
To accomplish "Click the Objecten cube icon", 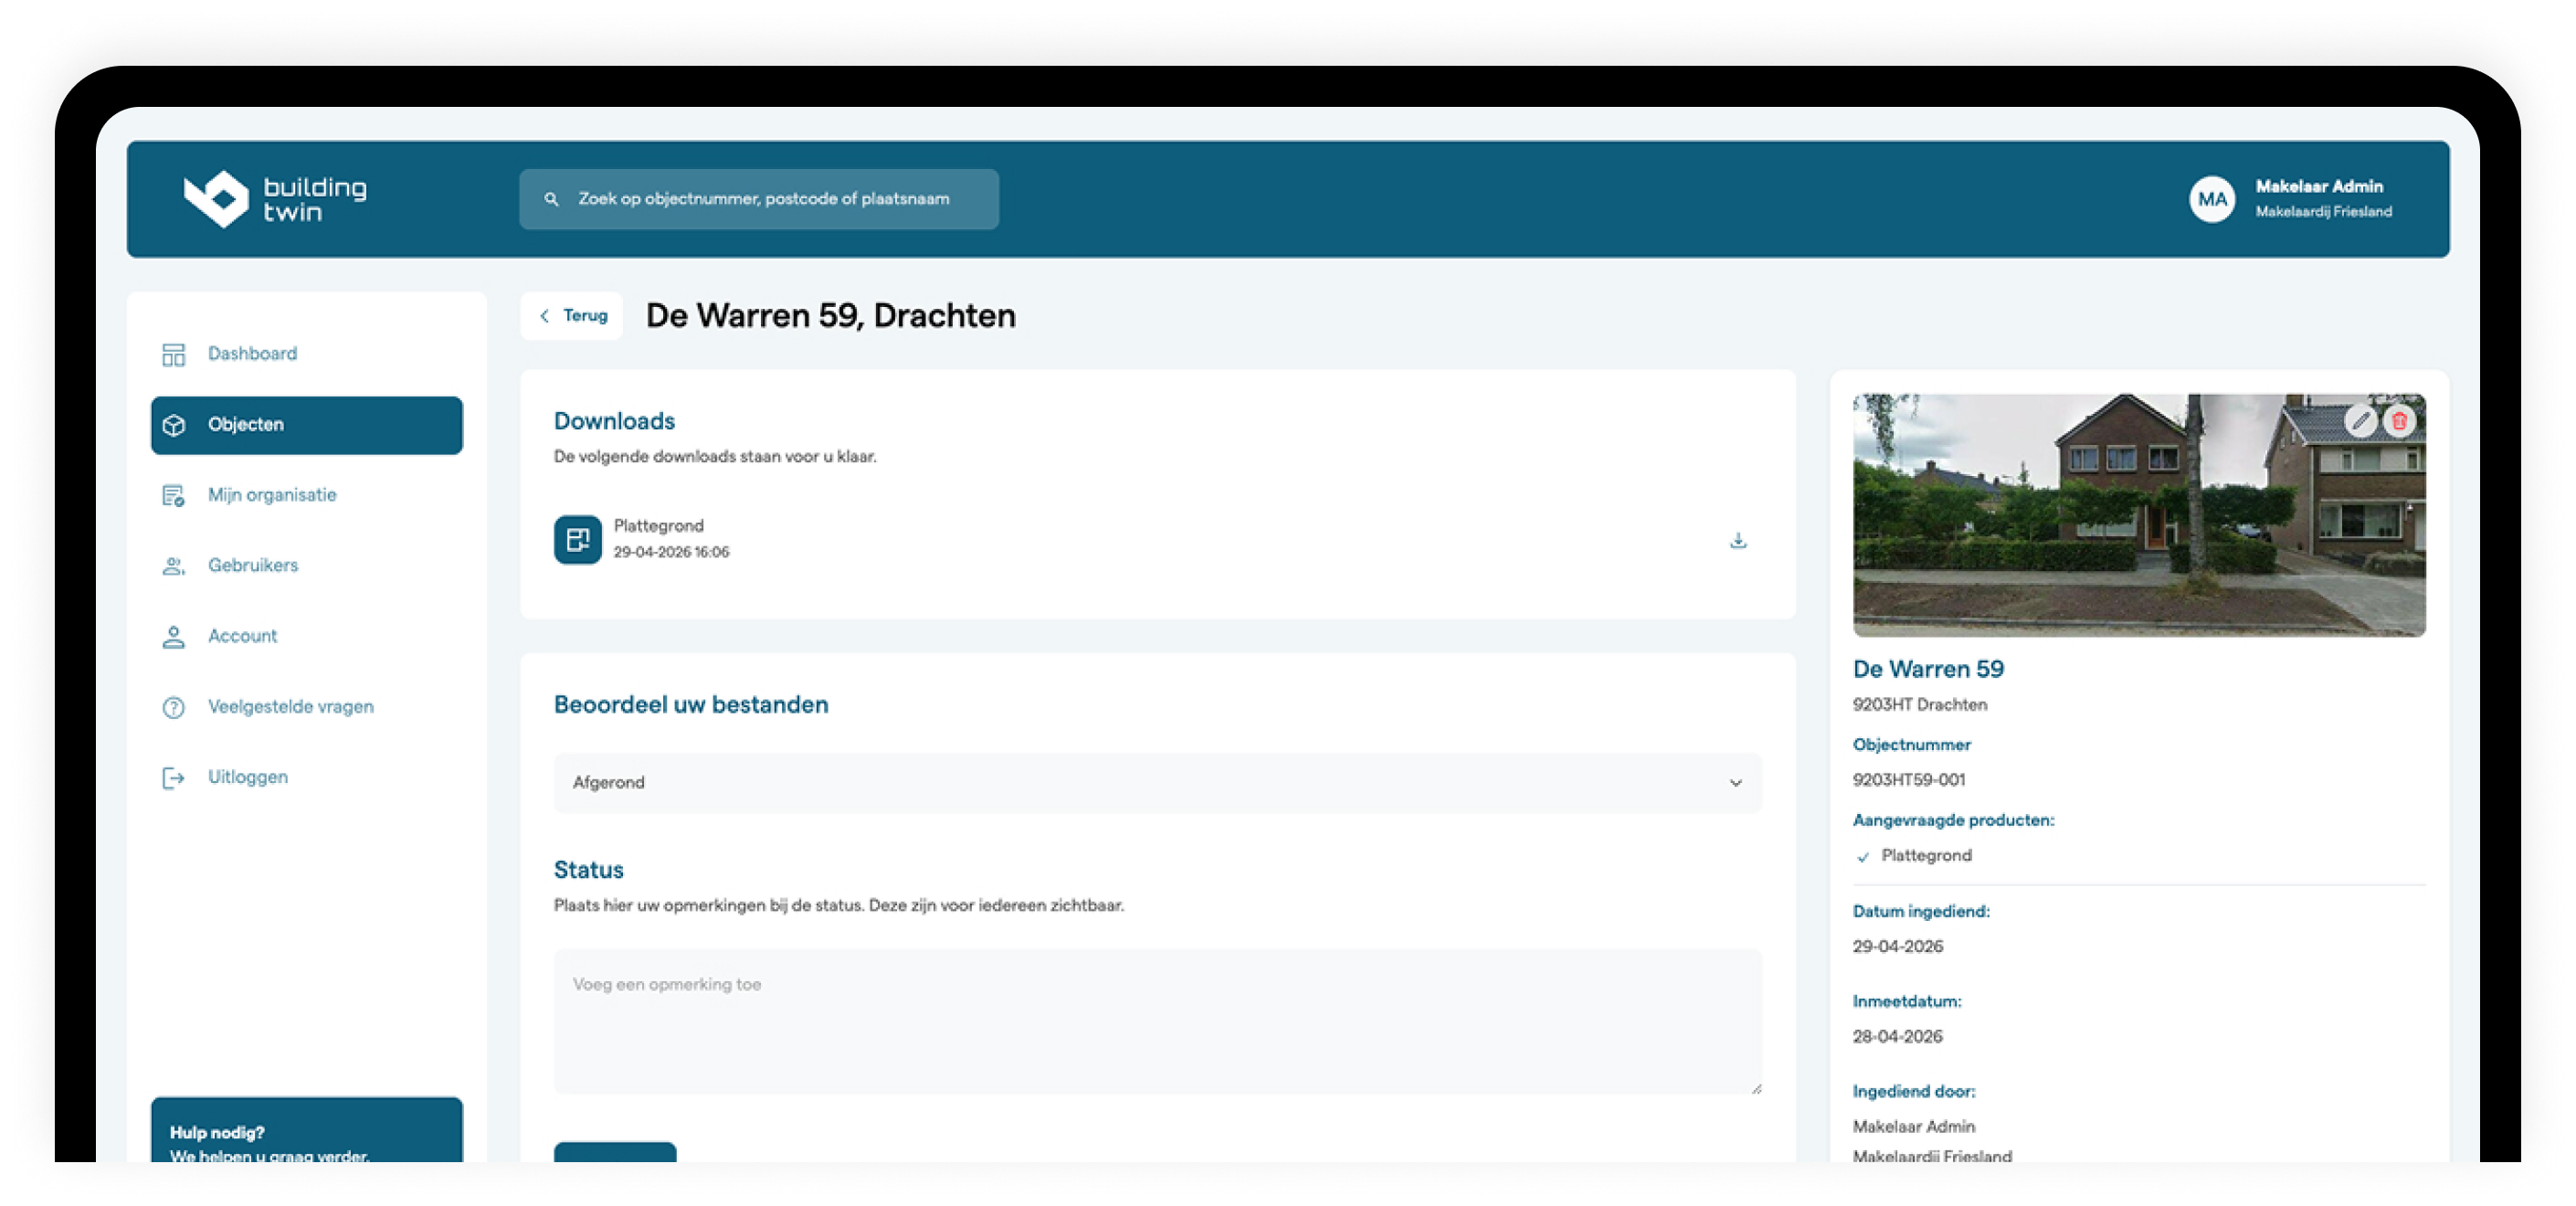I will [x=173, y=425].
